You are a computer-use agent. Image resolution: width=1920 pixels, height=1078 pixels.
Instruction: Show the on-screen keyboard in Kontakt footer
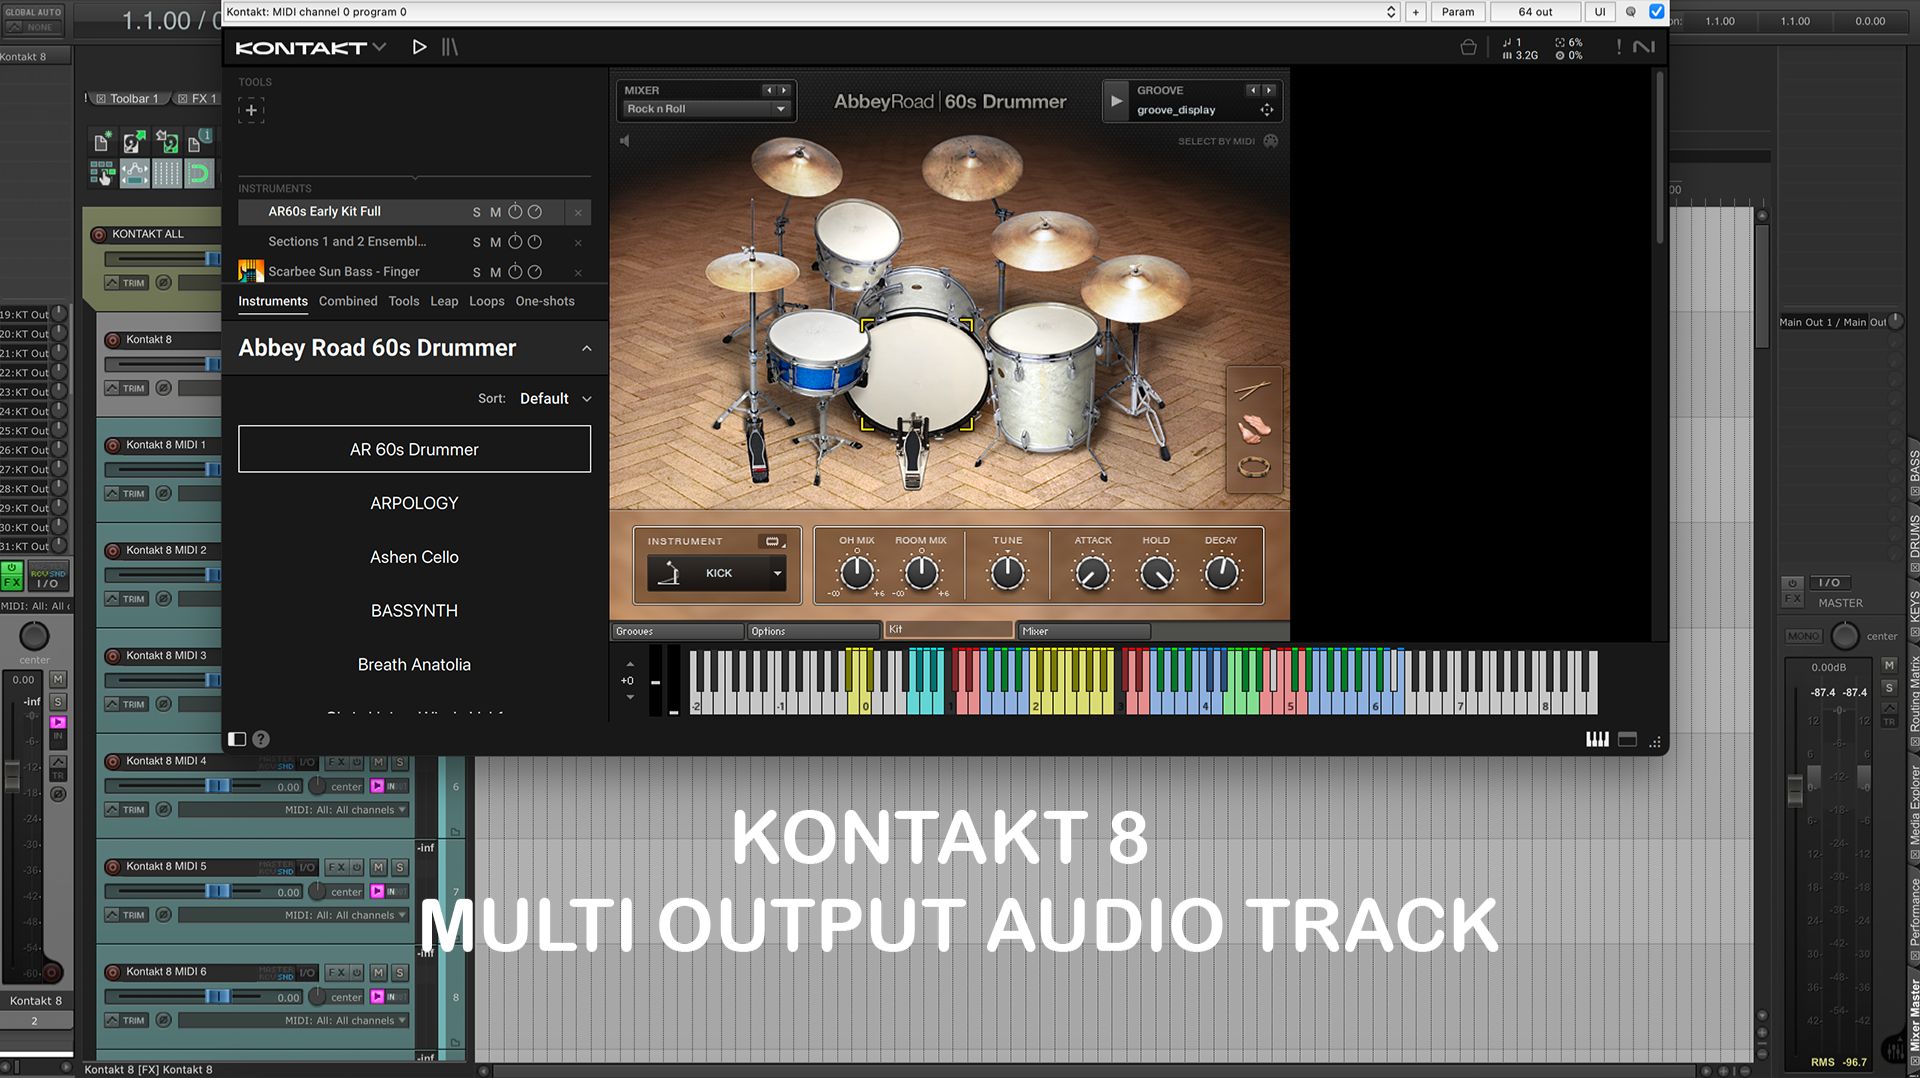1597,740
